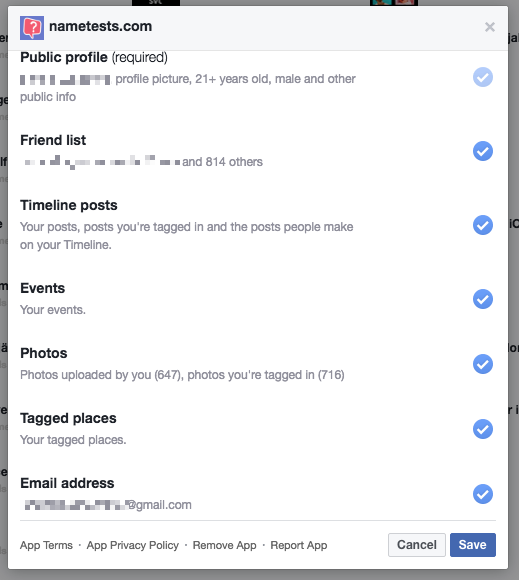Turn off Tagged places permission

pyautogui.click(x=483, y=429)
